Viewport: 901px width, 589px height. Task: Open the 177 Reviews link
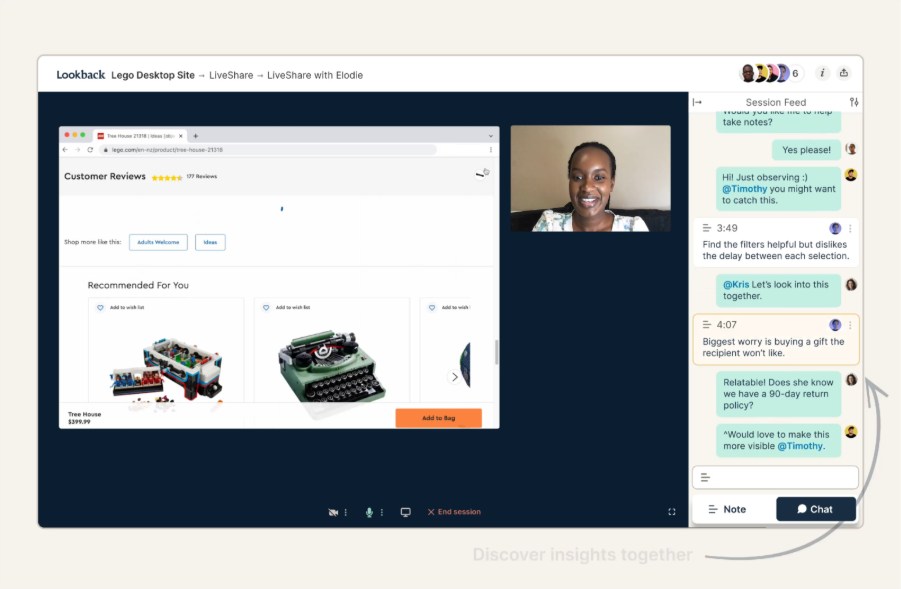click(x=202, y=176)
